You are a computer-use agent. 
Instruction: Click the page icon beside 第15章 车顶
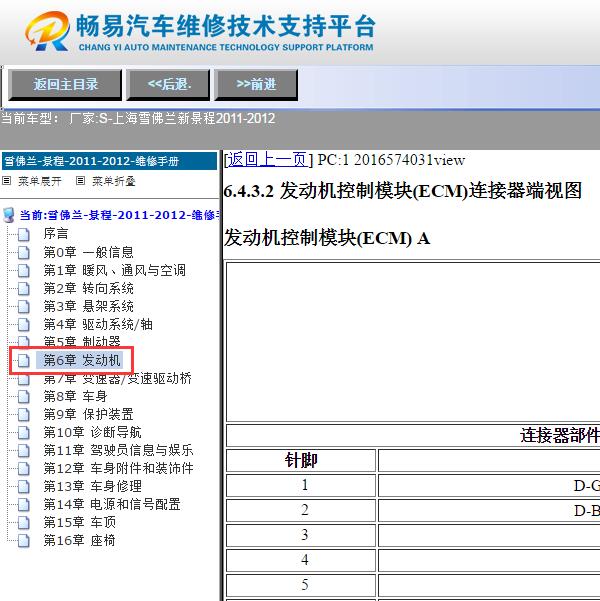pos(24,522)
